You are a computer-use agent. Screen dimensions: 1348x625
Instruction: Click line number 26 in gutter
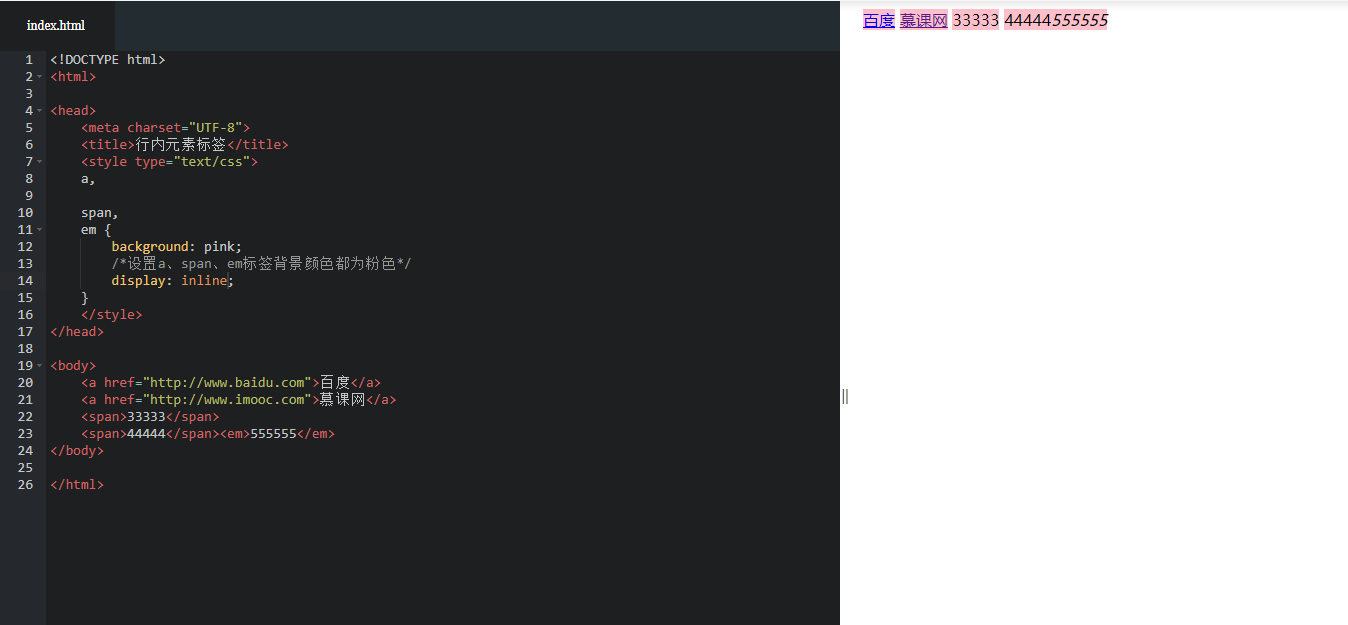coord(25,485)
